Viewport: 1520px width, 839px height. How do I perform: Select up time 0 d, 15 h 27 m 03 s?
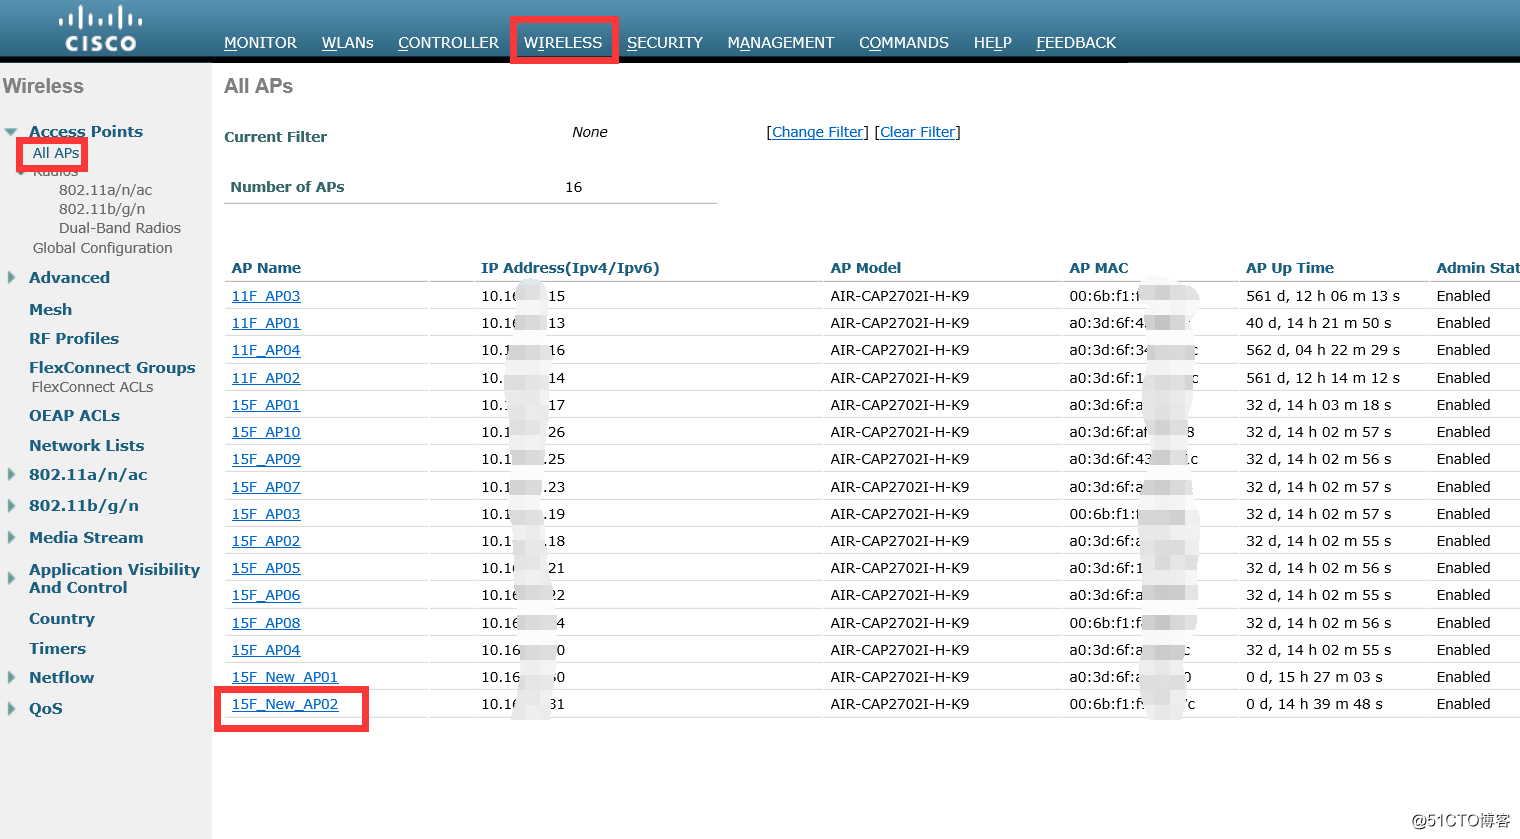point(1314,677)
